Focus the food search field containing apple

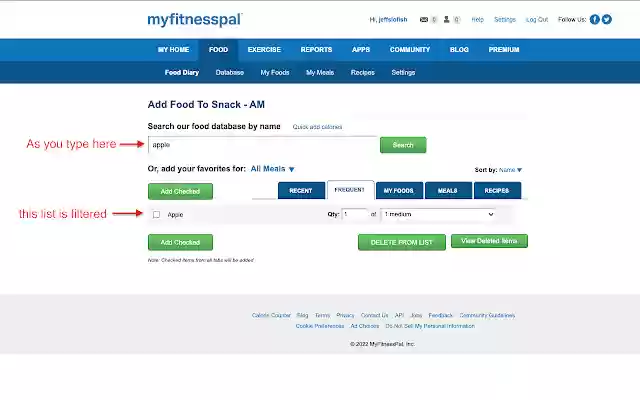pyautogui.click(x=263, y=145)
